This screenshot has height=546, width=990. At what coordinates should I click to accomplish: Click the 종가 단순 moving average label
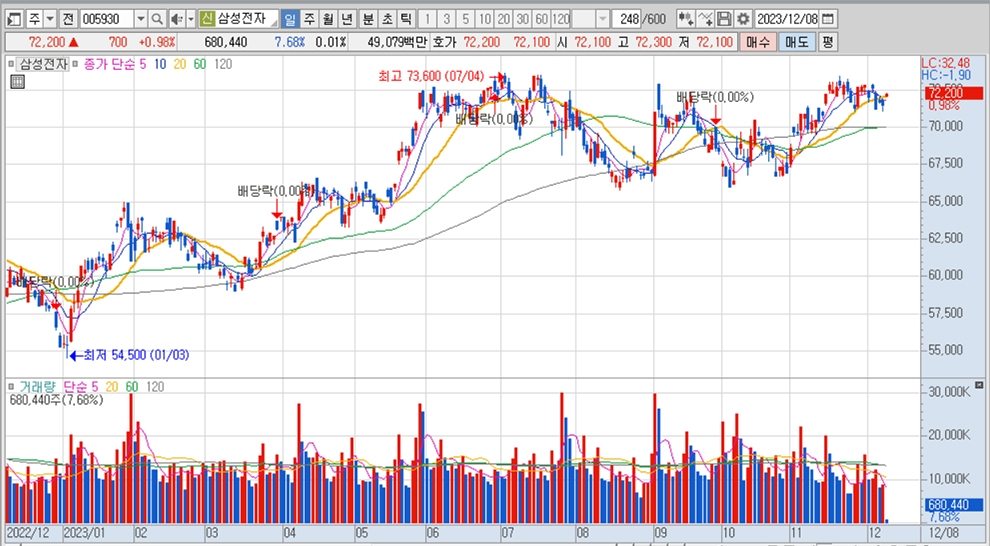pos(109,64)
